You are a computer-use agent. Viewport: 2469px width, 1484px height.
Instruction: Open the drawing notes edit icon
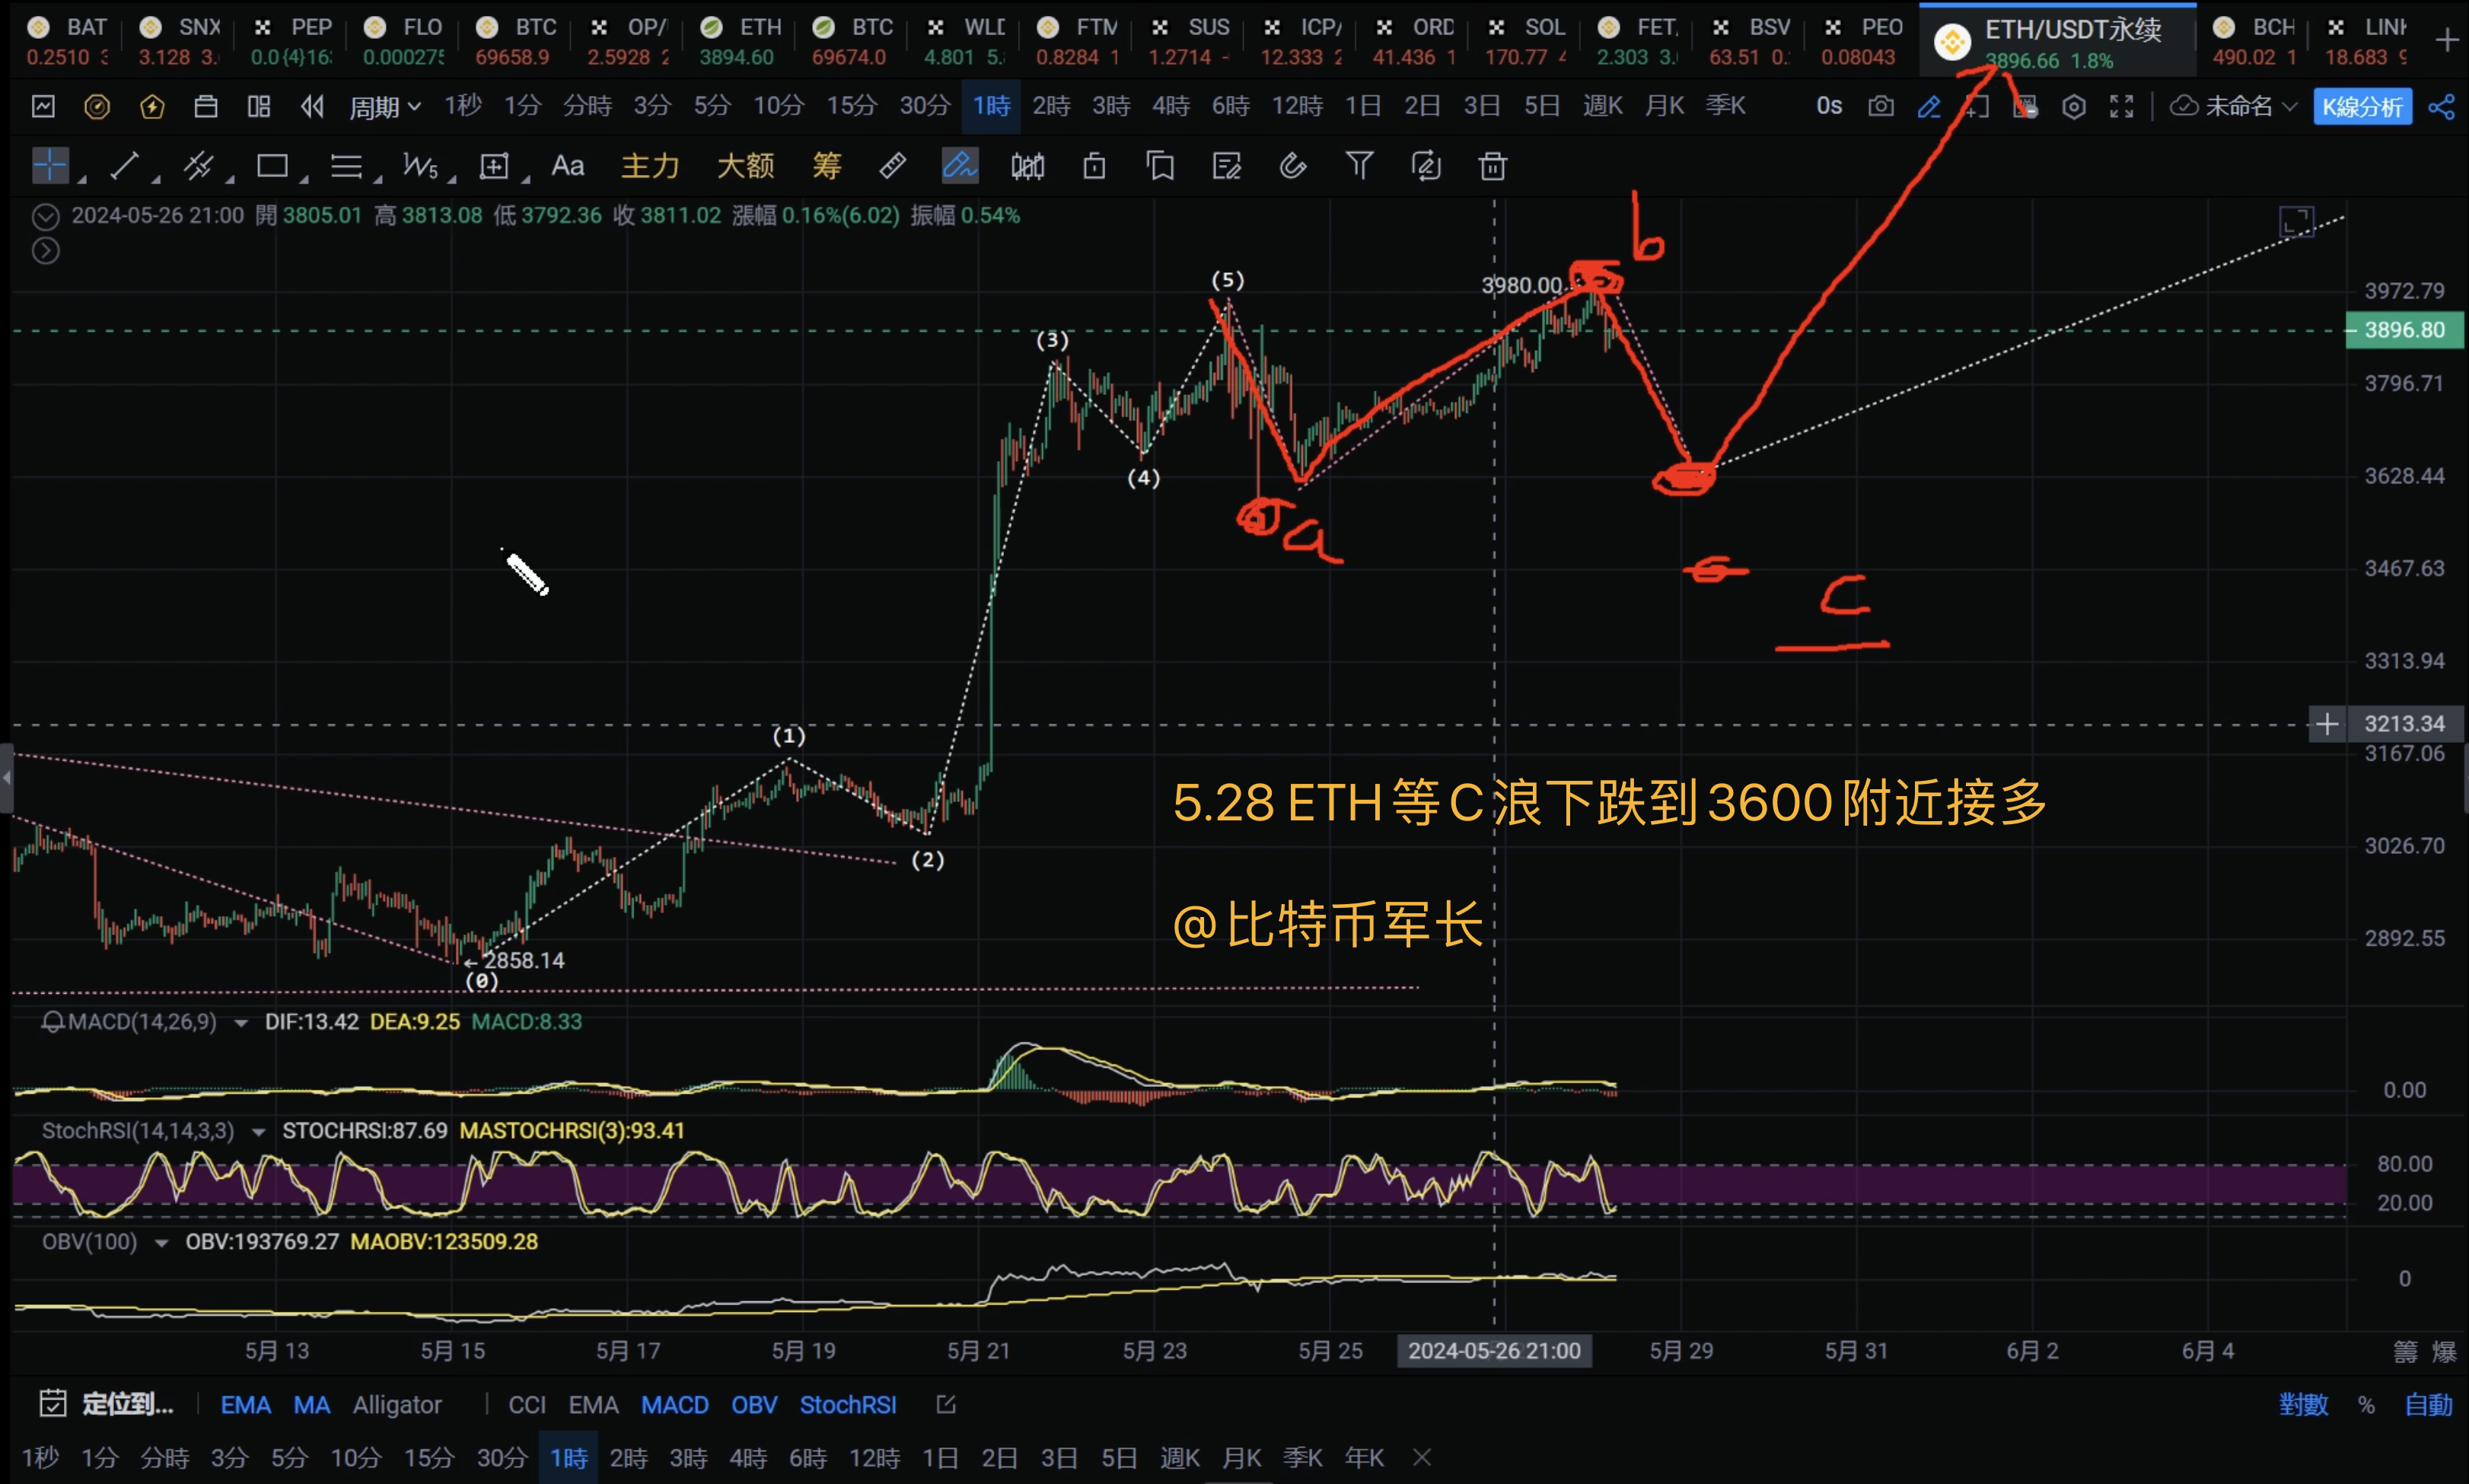coord(1226,166)
